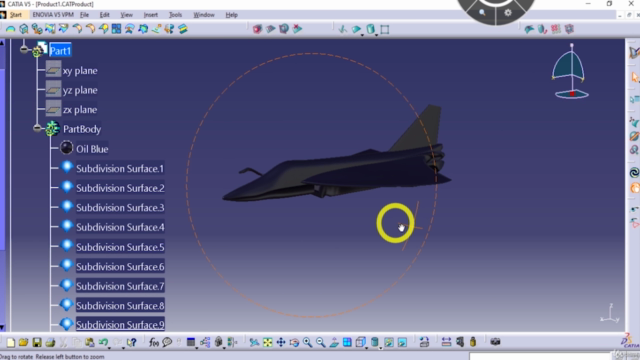The height and width of the screenshot is (360, 640).
Task: Open the undo history dropdown arrow
Action: 109,347
